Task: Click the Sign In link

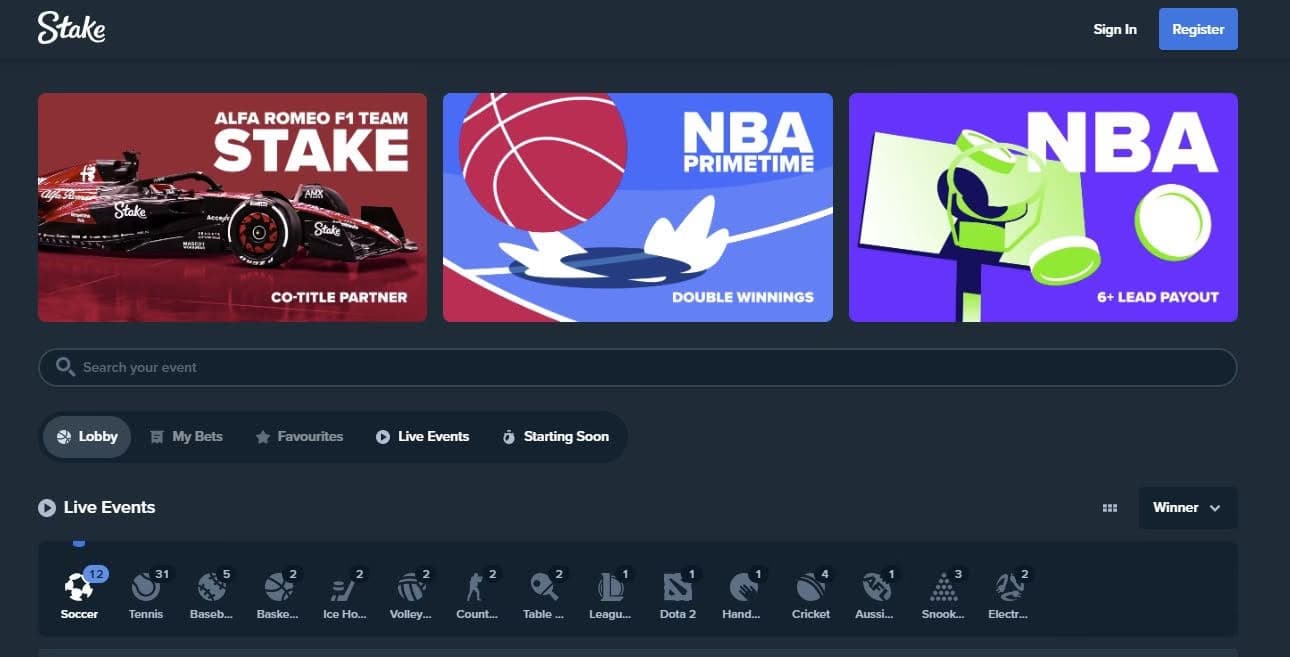Action: (1114, 29)
